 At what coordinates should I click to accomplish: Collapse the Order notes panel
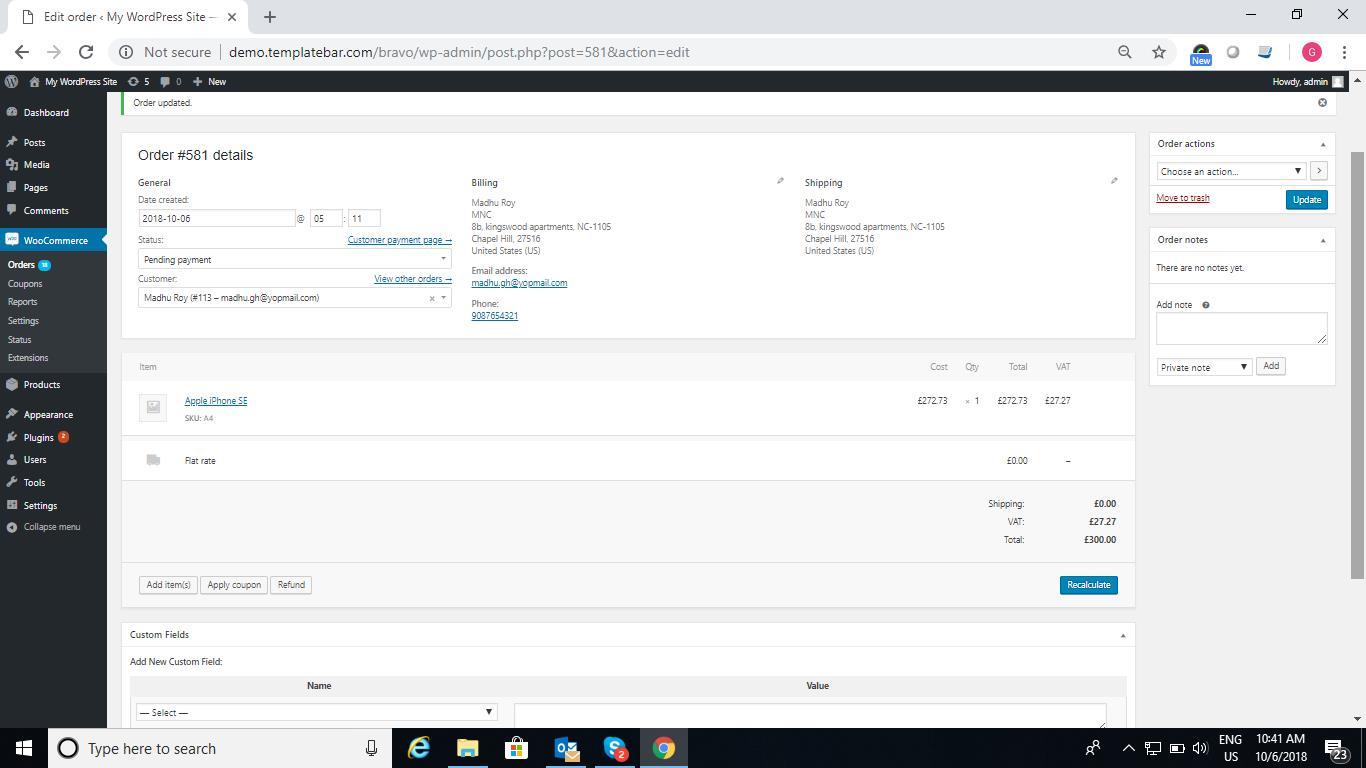[1322, 240]
